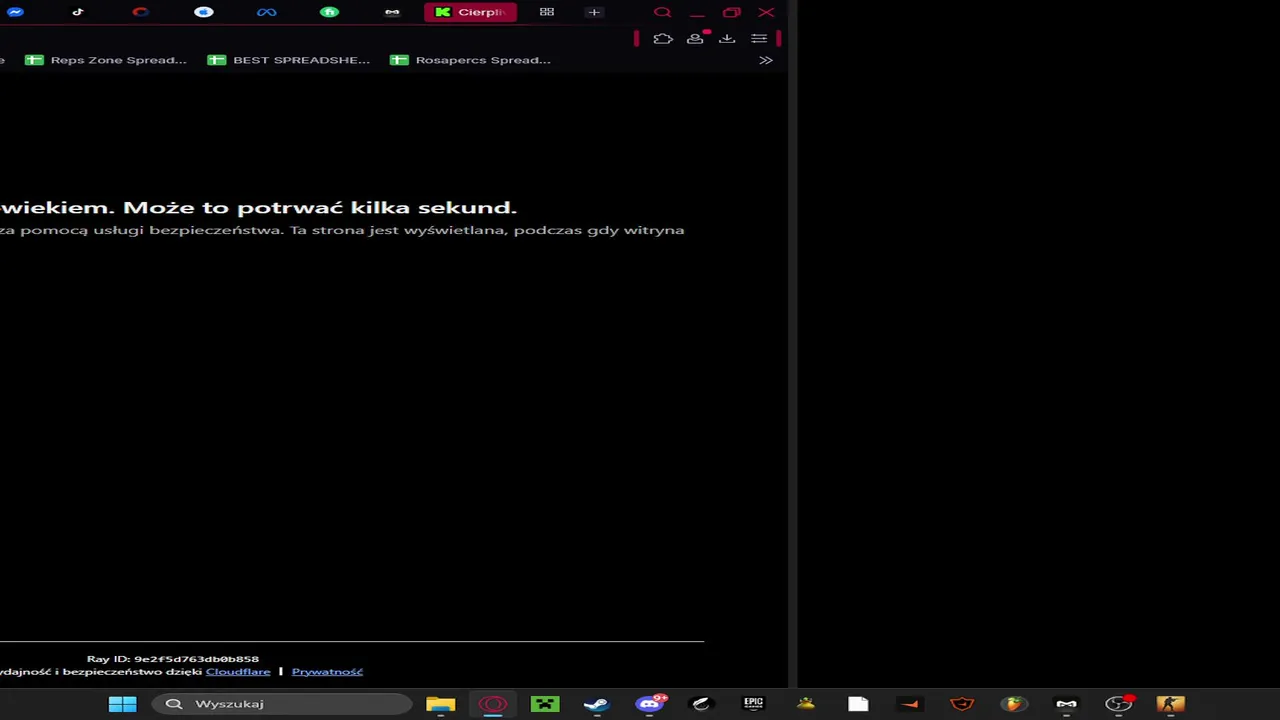Open Epic Games Launcher from taskbar
1280x720 pixels.
(753, 704)
